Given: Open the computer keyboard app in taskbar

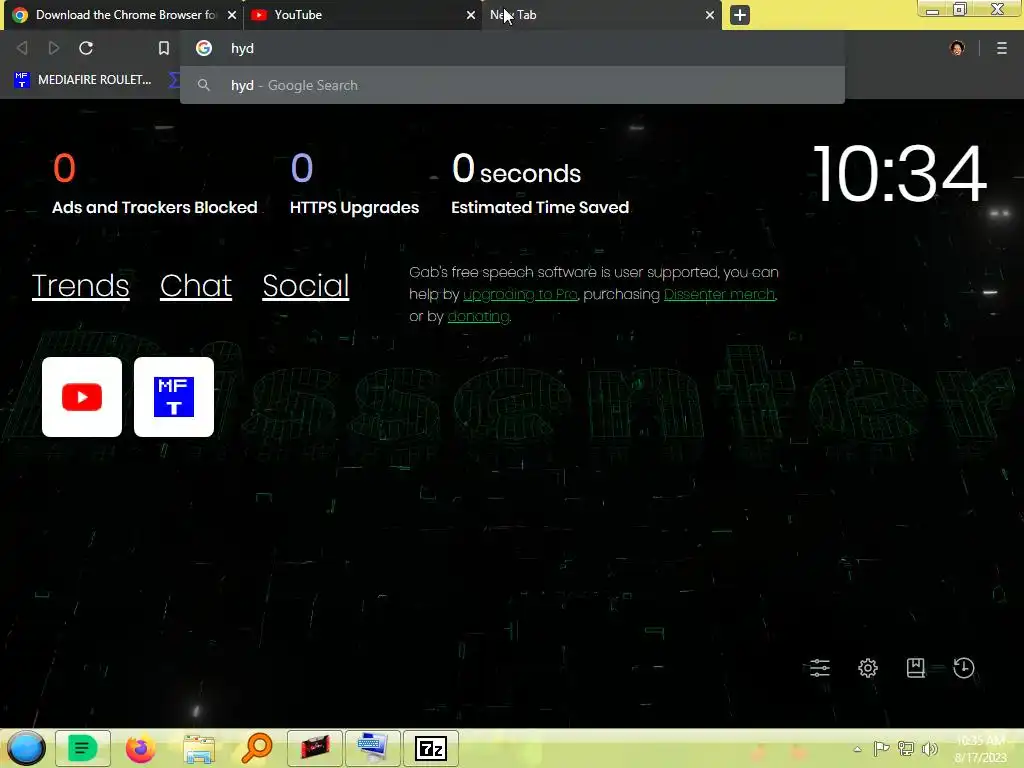Looking at the screenshot, I should [373, 748].
